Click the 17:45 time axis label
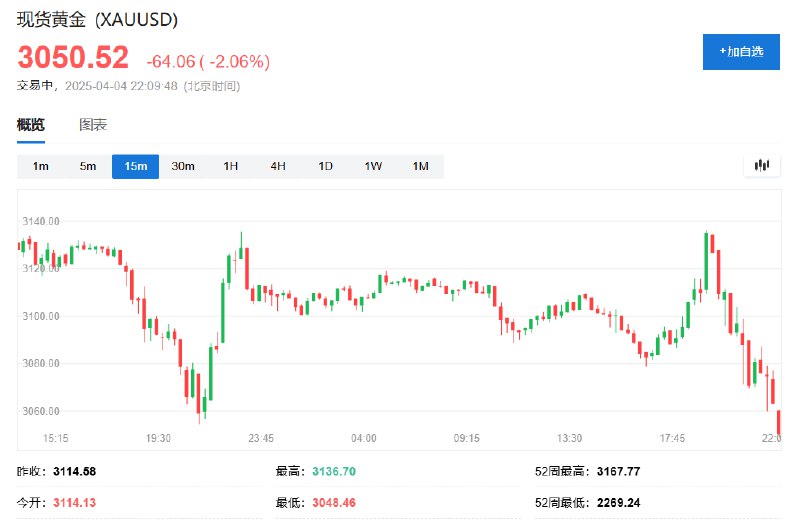Viewport: 800px width, 521px height. point(672,438)
